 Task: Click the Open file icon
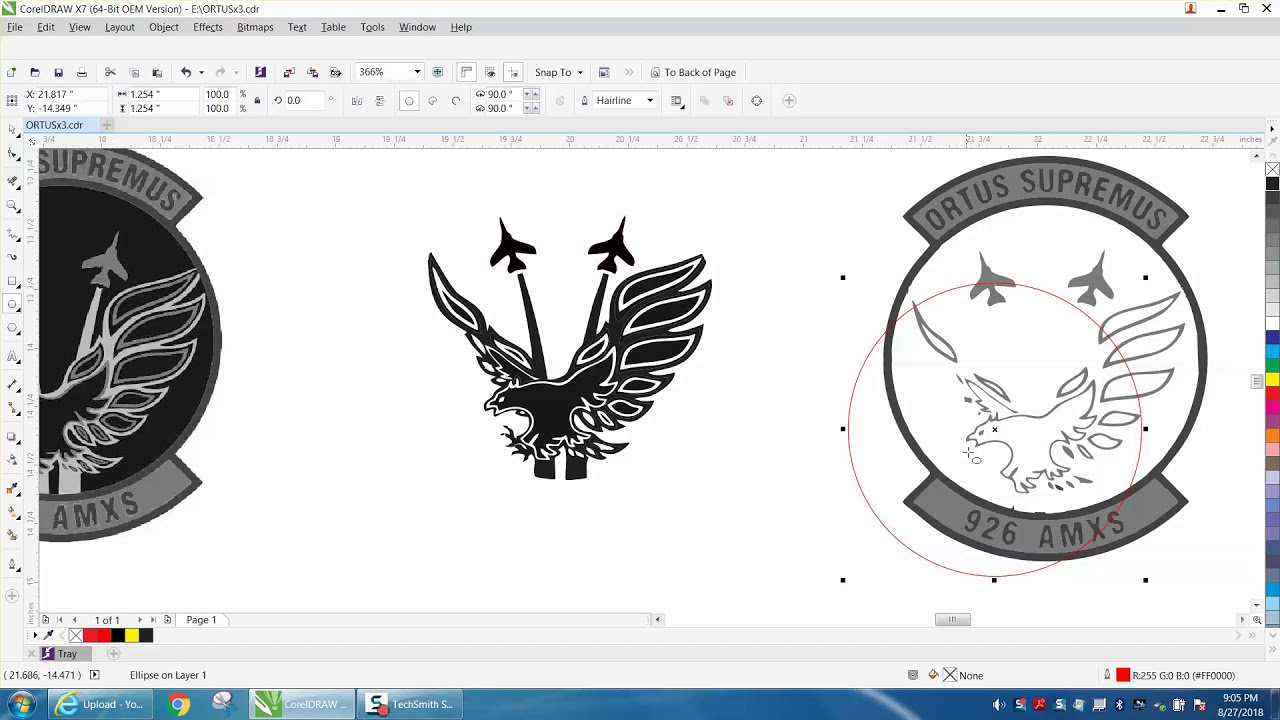pos(34,72)
